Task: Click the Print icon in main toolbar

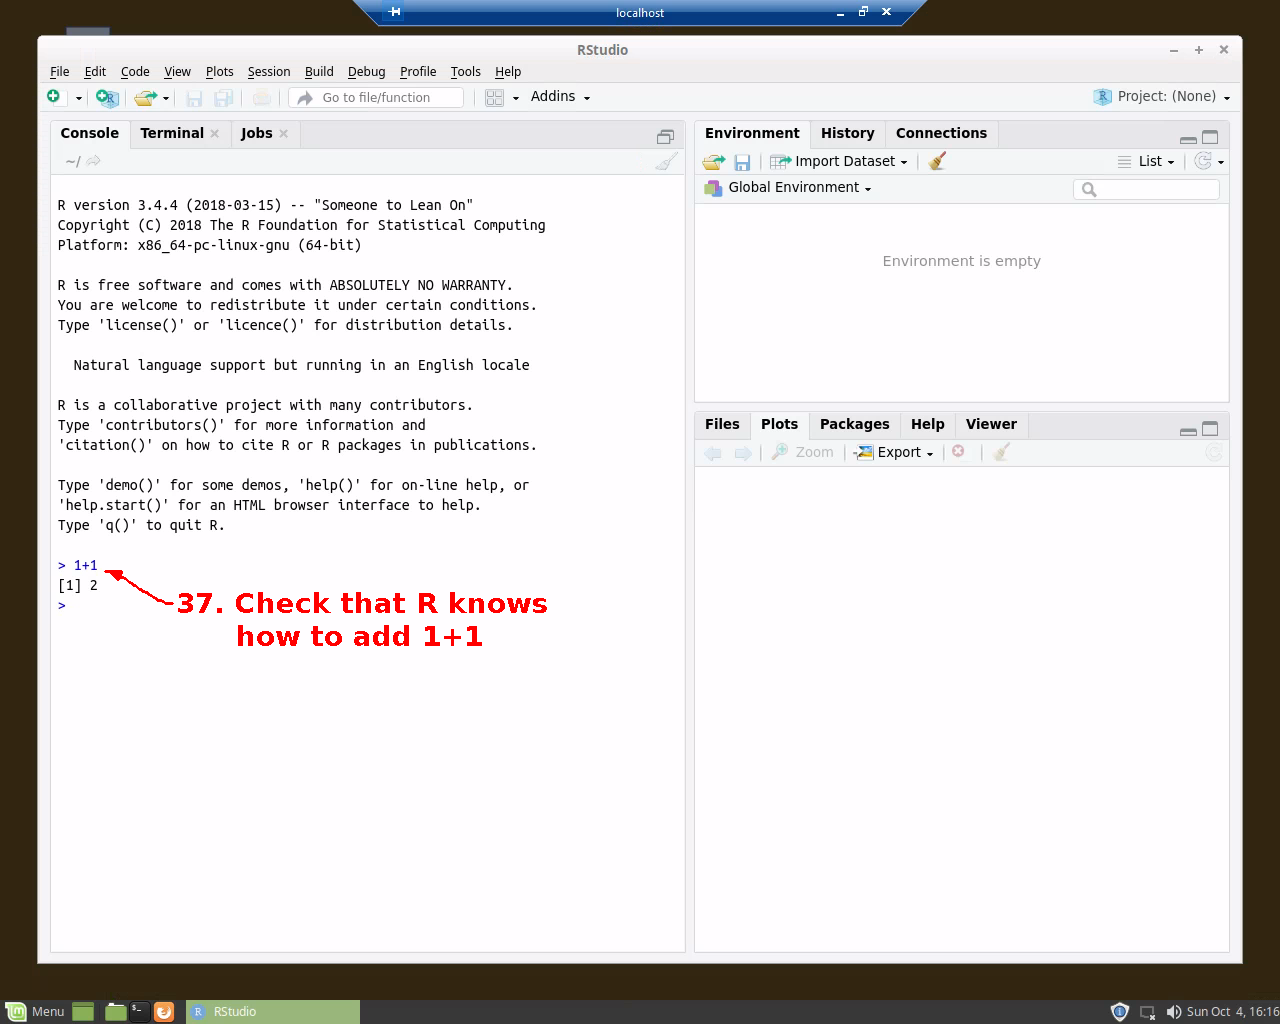Action: pyautogui.click(x=261, y=97)
